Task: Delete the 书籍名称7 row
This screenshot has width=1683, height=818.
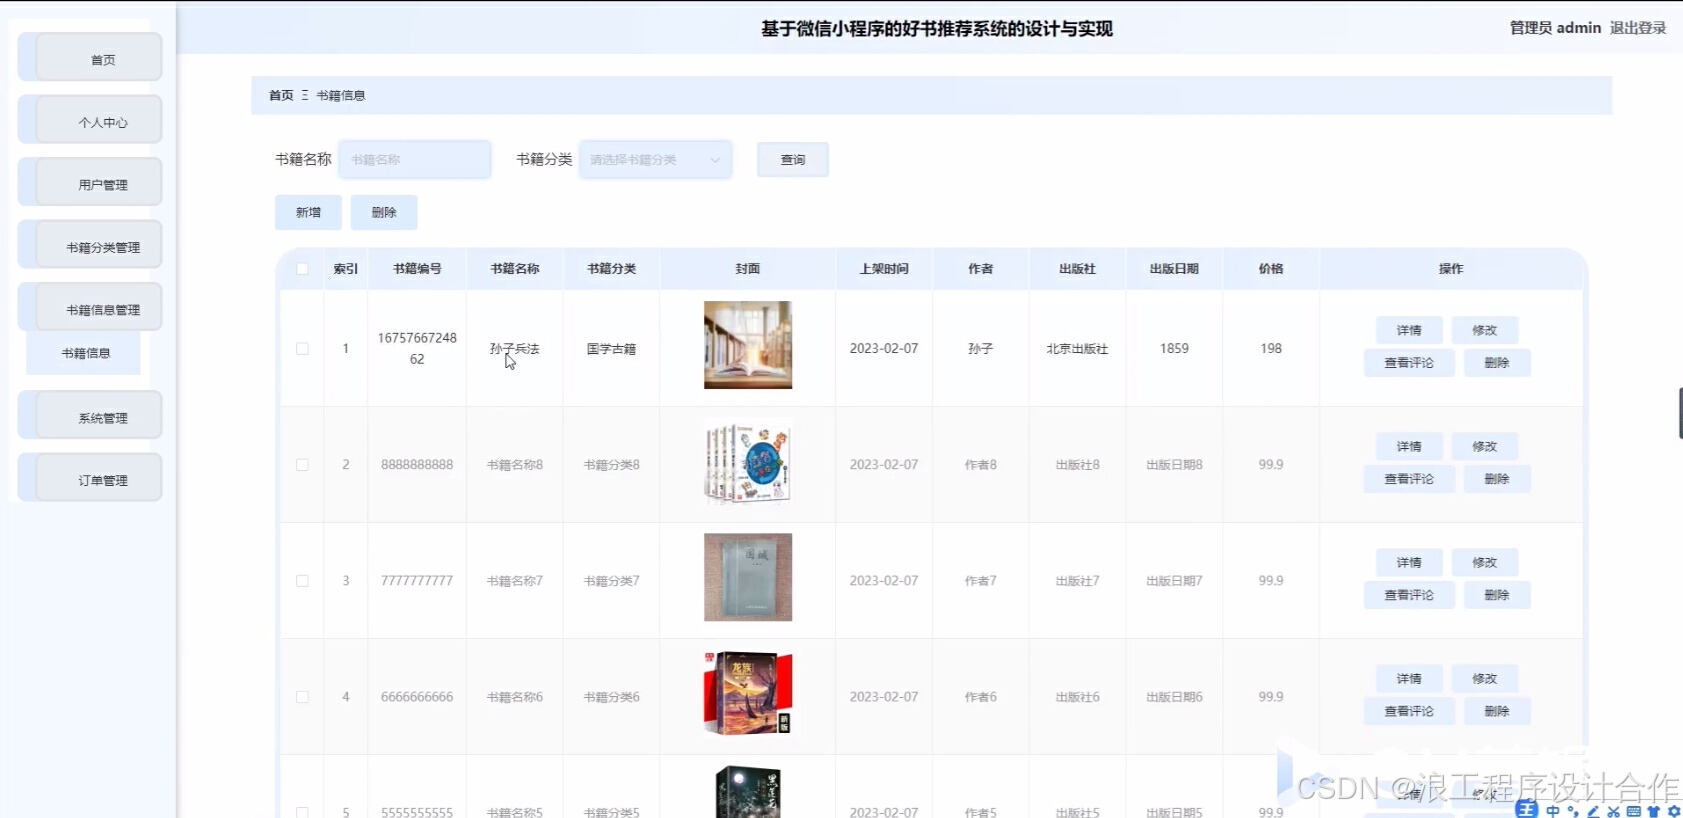Action: point(1497,595)
